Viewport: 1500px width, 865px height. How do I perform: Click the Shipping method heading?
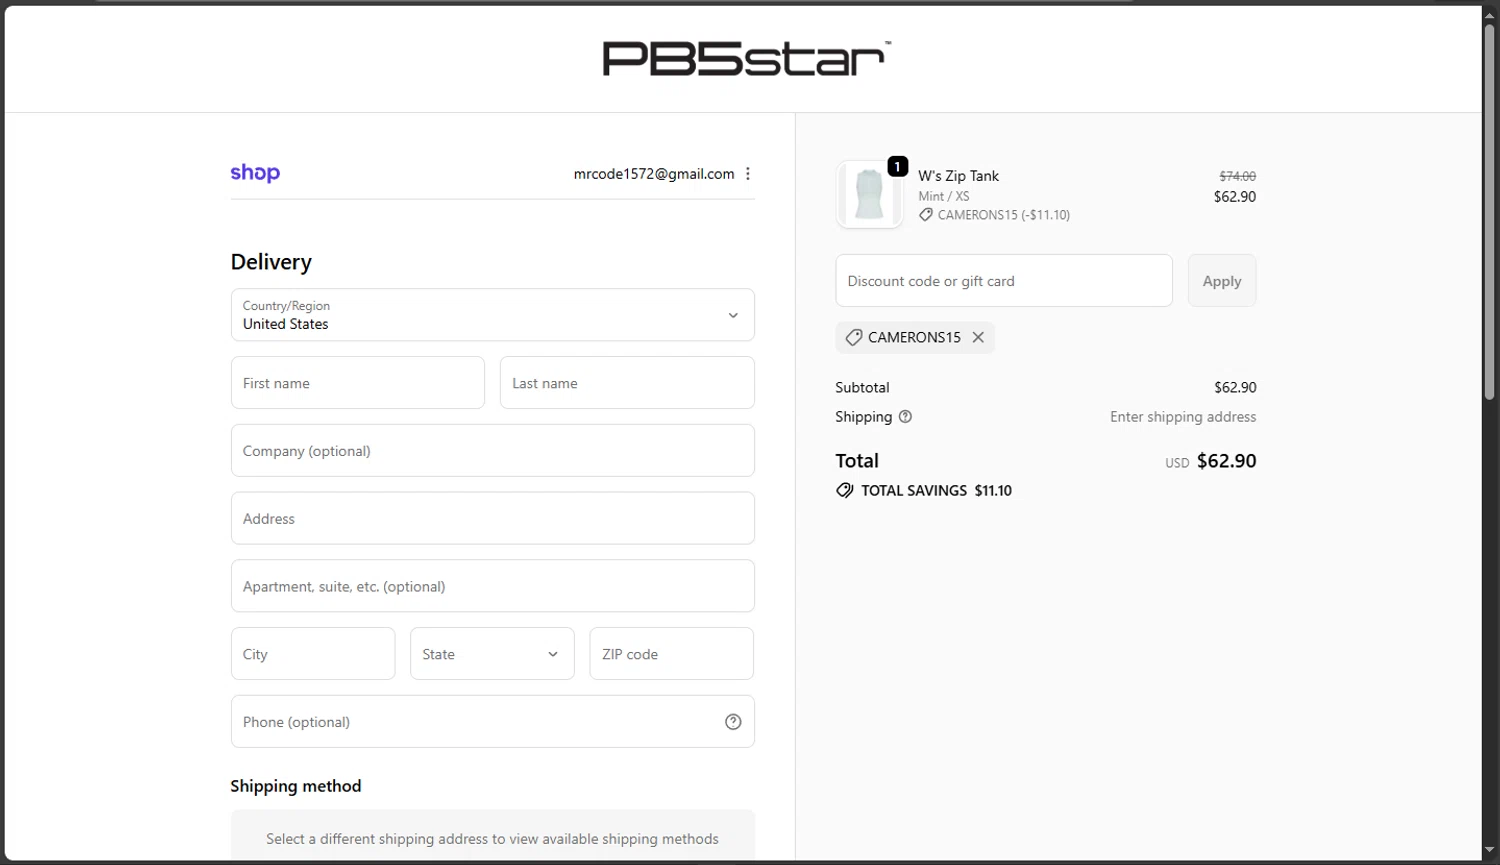pyautogui.click(x=296, y=786)
